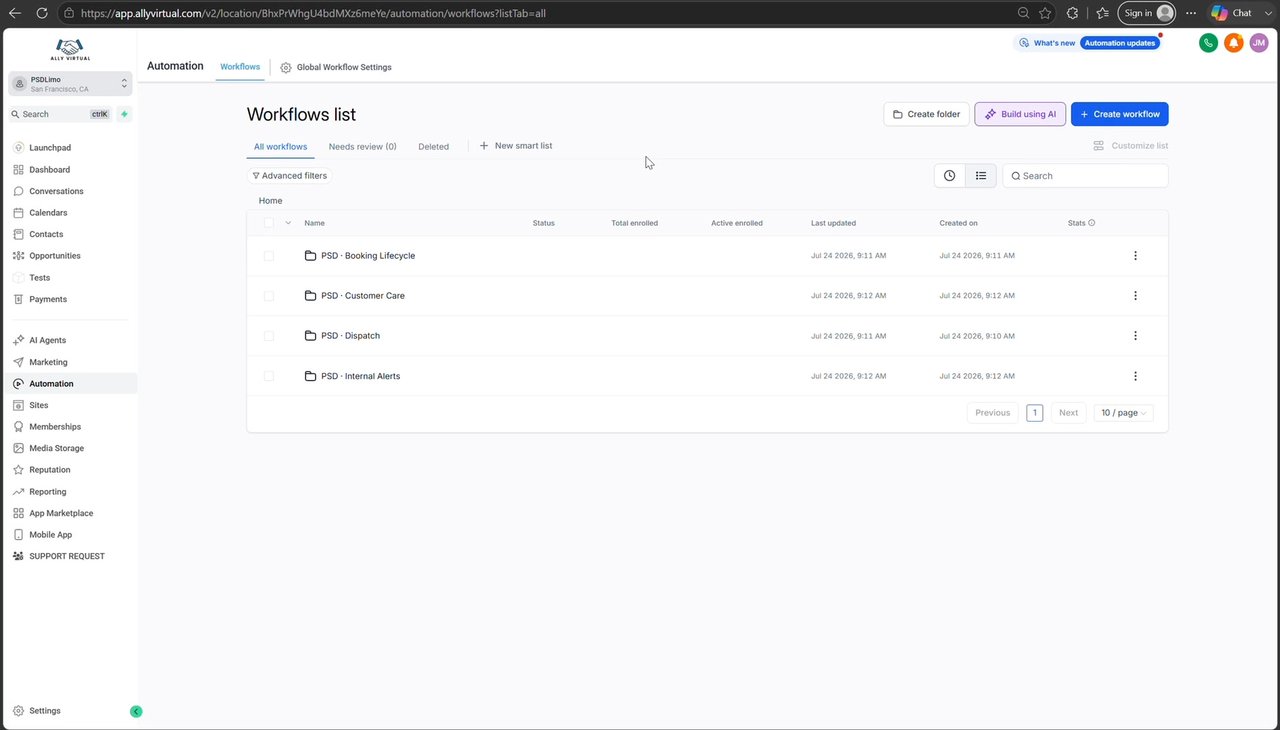Open the 10 / page dropdown

(x=1124, y=413)
